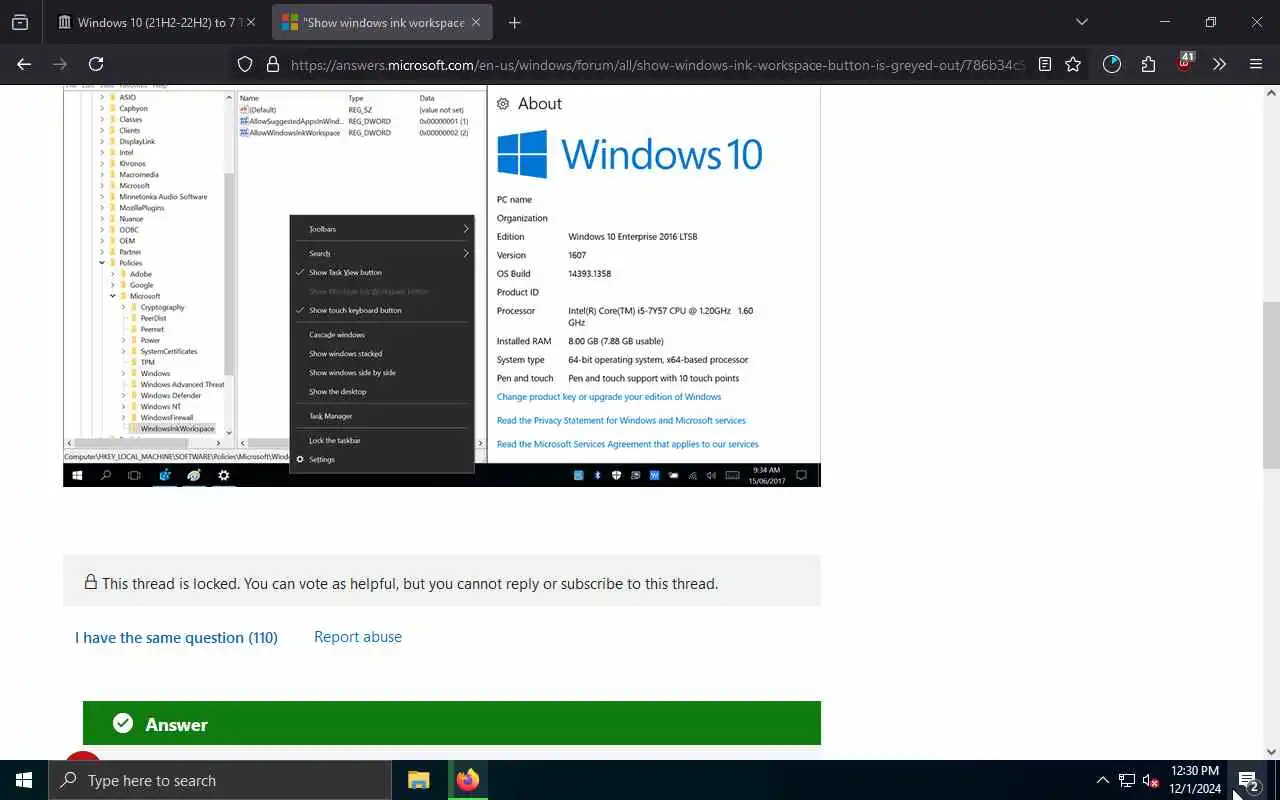This screenshot has width=1280, height=800.
Task: Close the Show windows ink workspace tab
Action: pos(476,22)
